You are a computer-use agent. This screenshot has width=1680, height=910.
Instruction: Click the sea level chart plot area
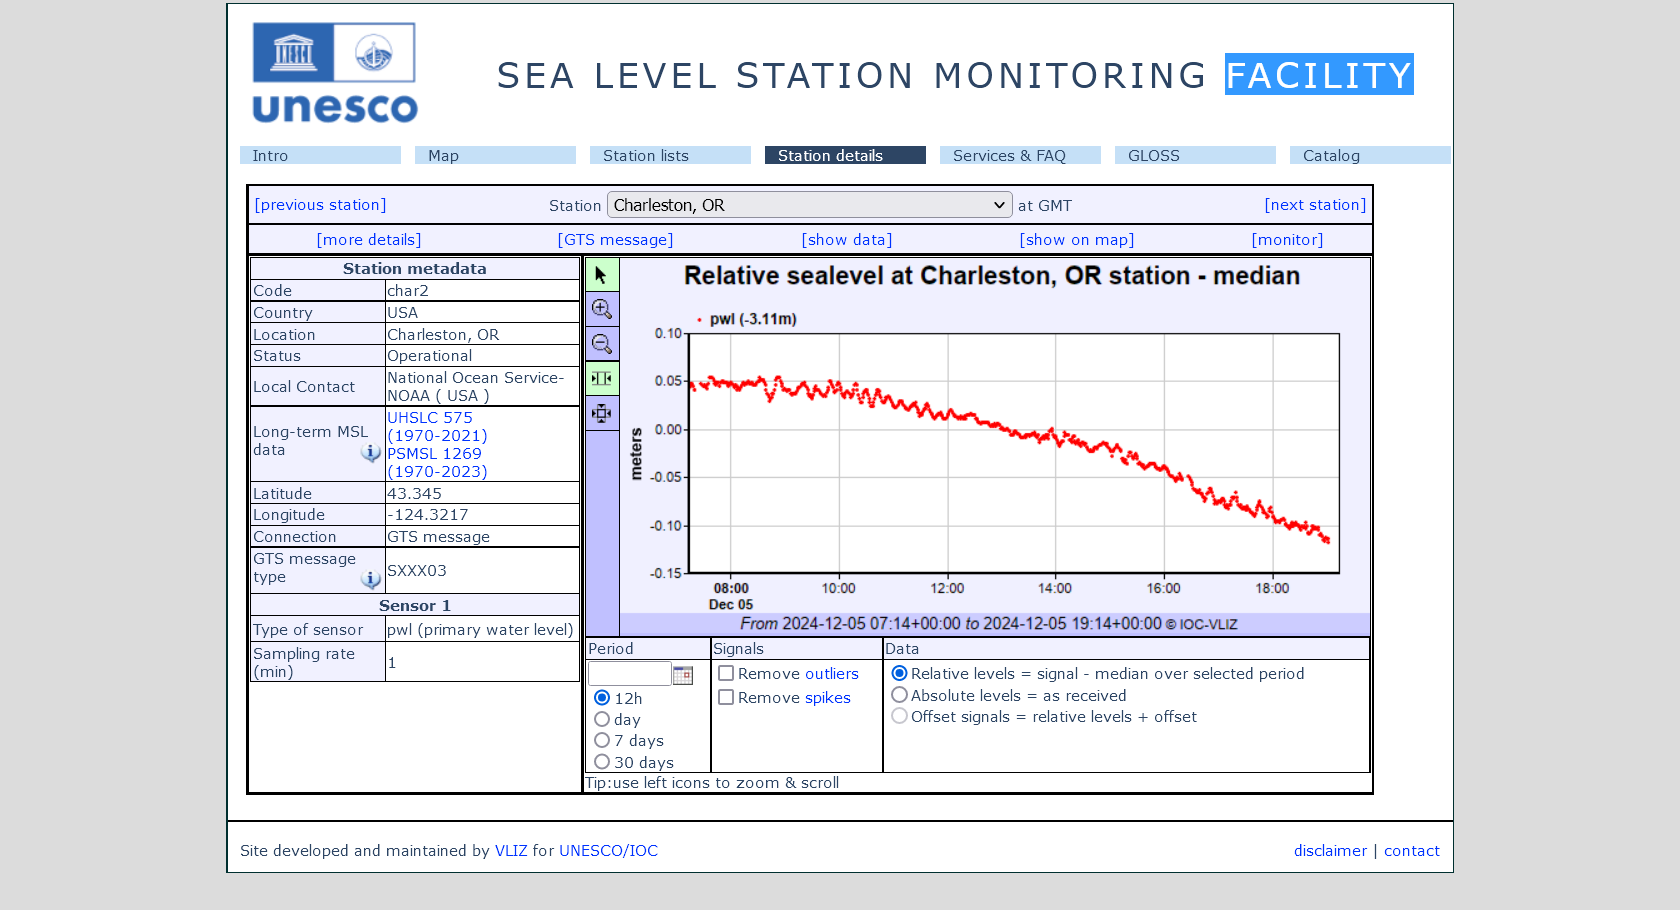coord(1014,453)
